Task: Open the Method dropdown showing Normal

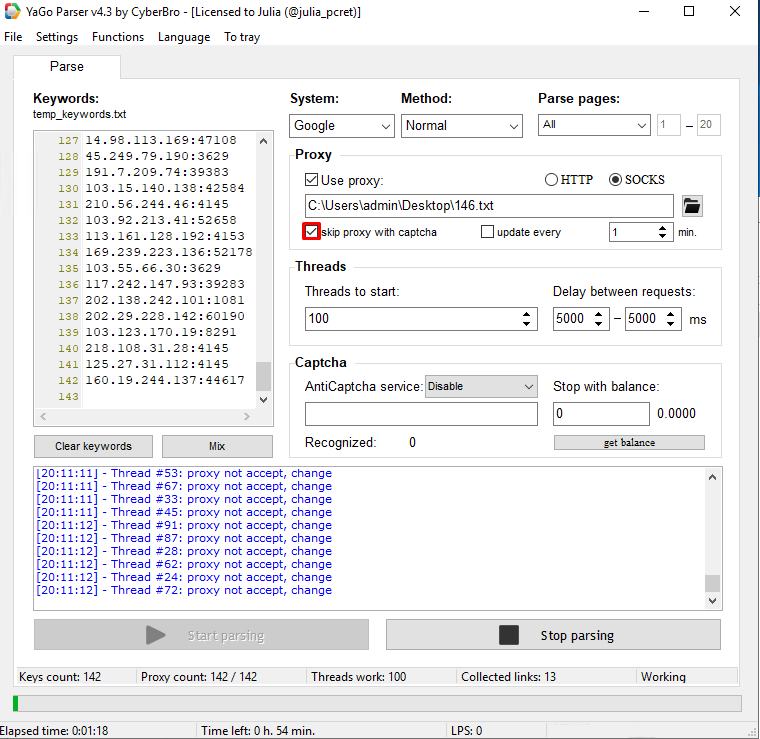Action: [x=461, y=126]
